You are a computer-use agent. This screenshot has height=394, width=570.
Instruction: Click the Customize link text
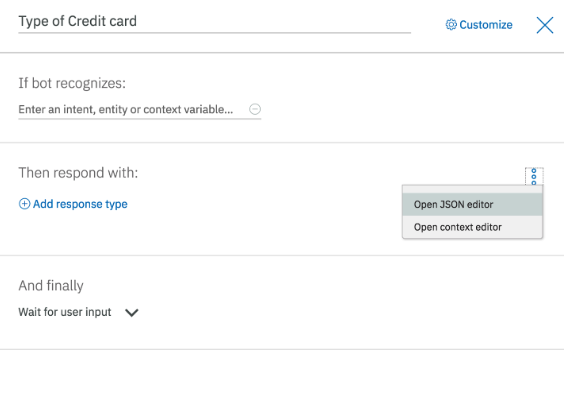coord(486,25)
